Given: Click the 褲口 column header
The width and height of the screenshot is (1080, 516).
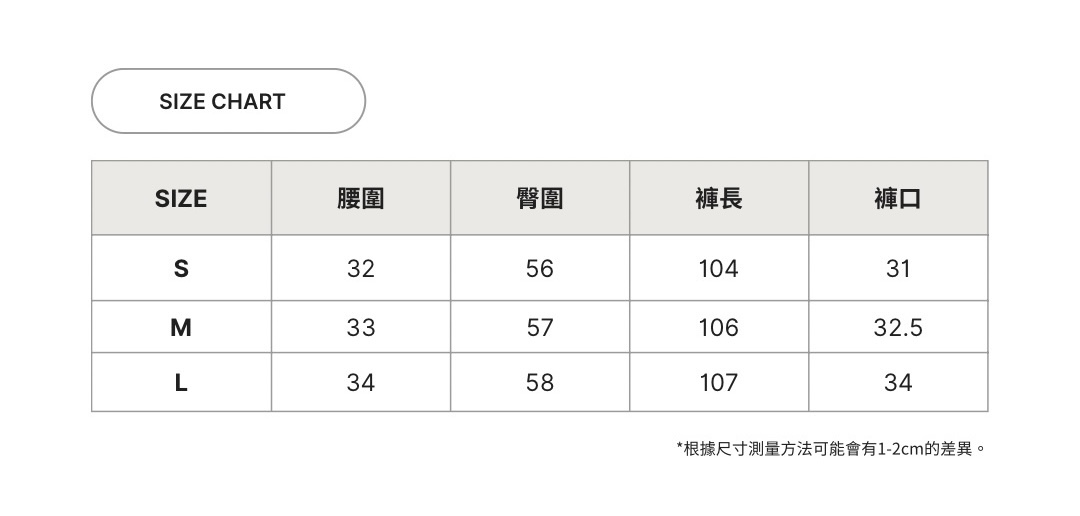Looking at the screenshot, I should point(898,199).
